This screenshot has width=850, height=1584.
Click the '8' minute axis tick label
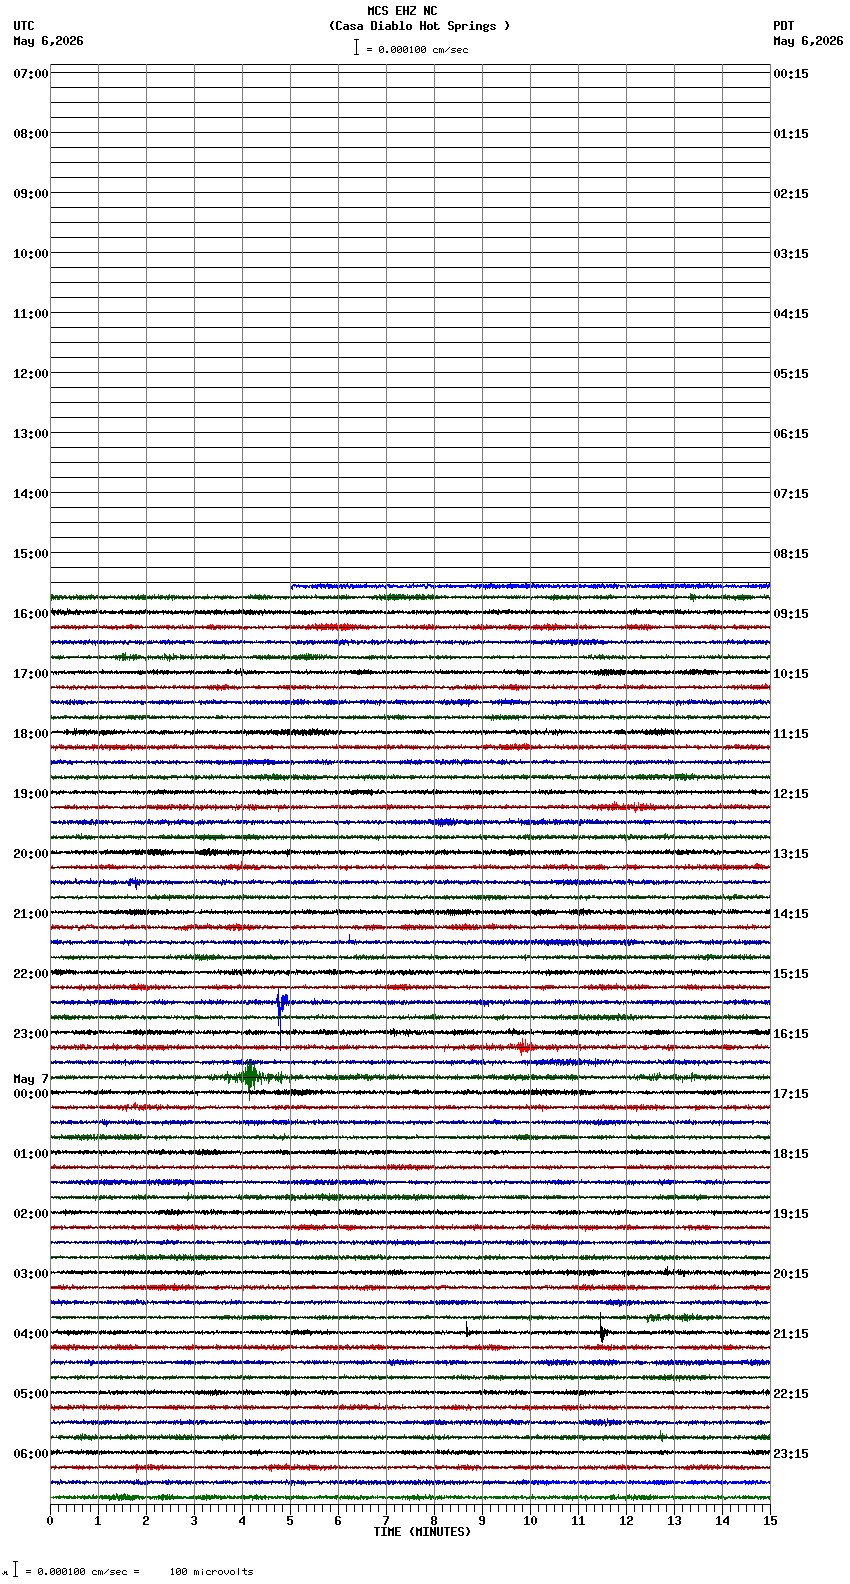(x=434, y=1521)
